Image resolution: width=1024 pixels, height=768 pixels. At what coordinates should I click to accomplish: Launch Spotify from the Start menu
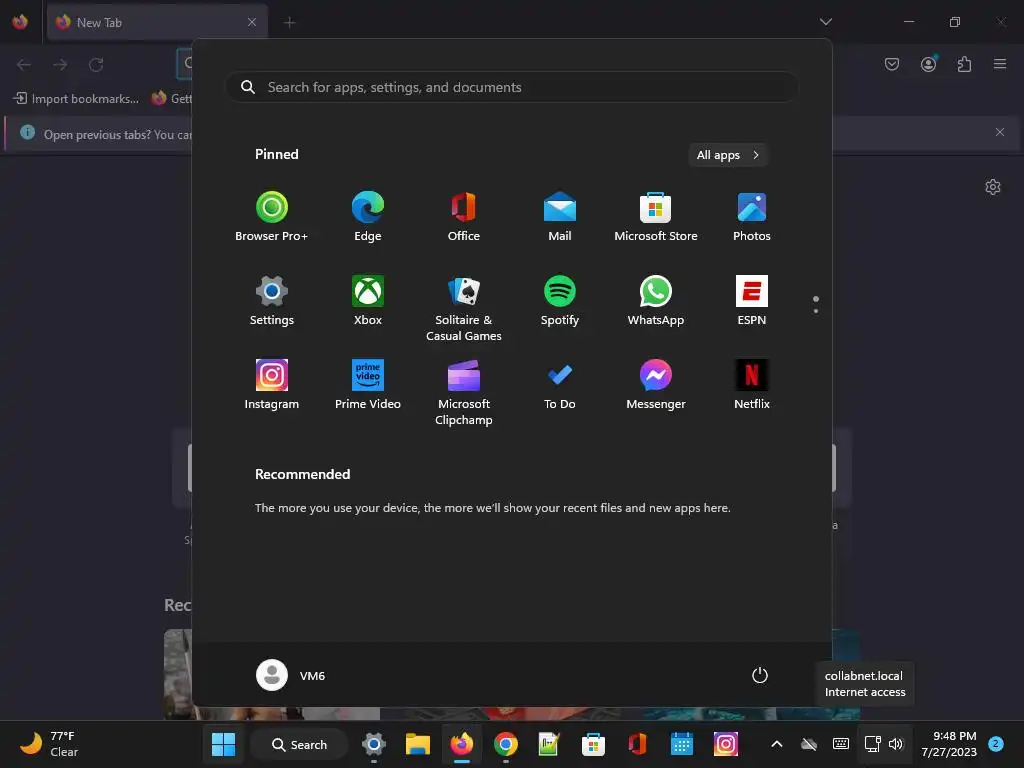560,300
